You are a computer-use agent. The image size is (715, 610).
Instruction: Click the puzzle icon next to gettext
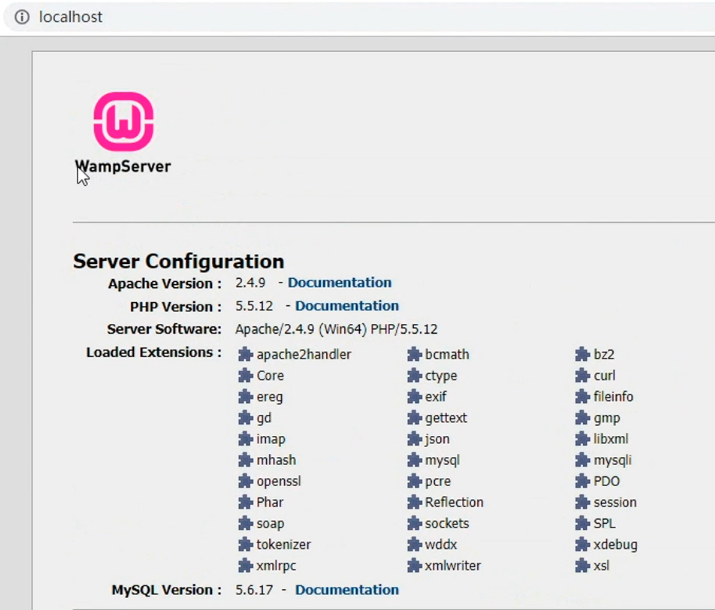pos(414,418)
